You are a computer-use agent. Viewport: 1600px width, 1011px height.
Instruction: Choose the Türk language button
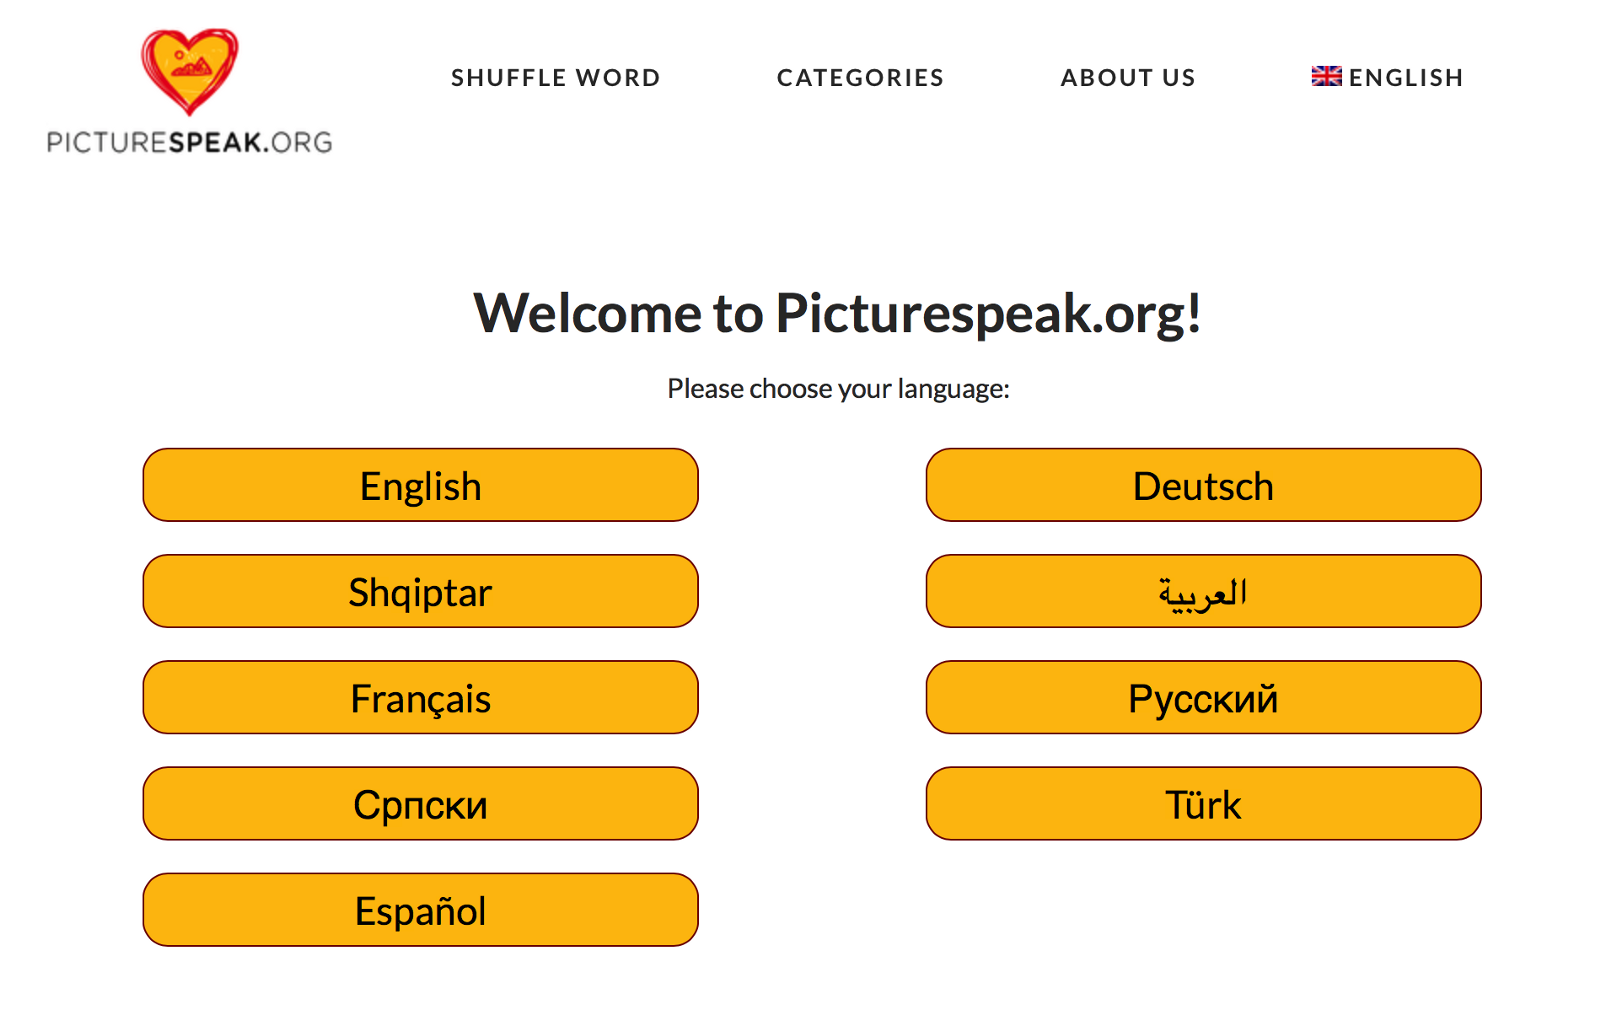pyautogui.click(x=1203, y=804)
